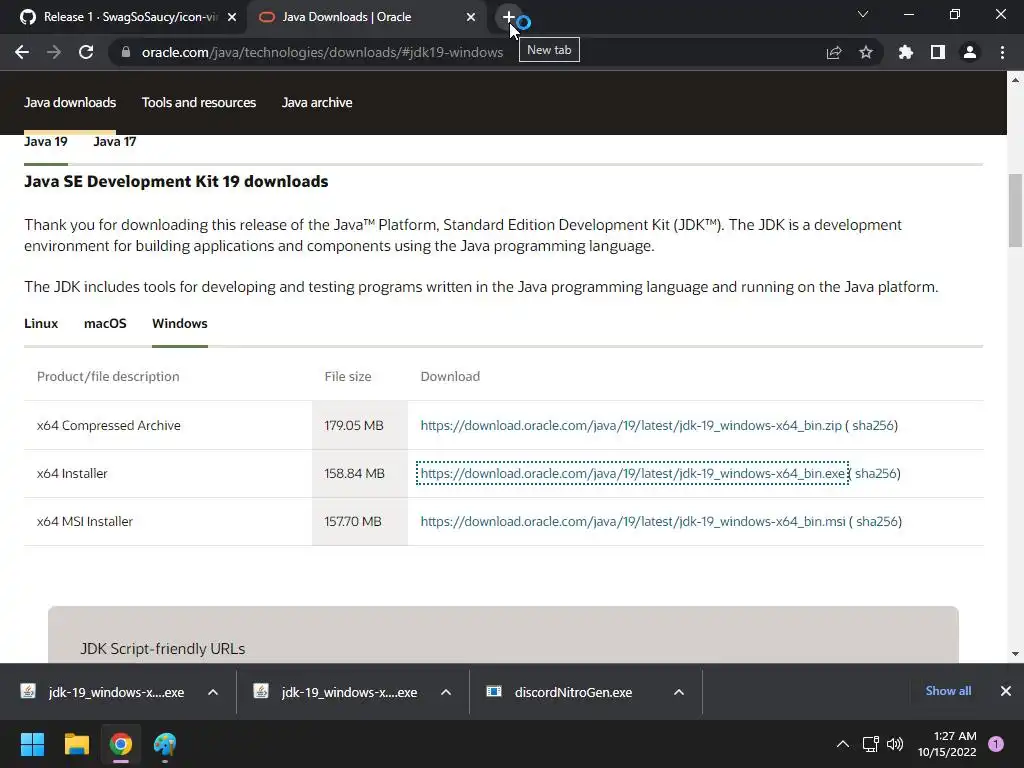Viewport: 1024px width, 768px height.
Task: Click the forward navigation arrow
Action: coord(54,52)
